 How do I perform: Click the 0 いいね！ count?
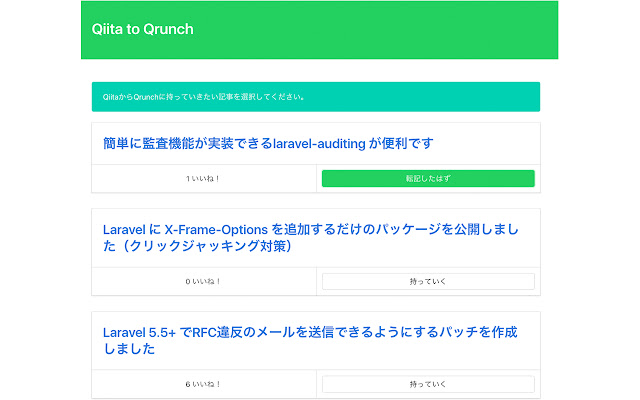[x=203, y=281]
